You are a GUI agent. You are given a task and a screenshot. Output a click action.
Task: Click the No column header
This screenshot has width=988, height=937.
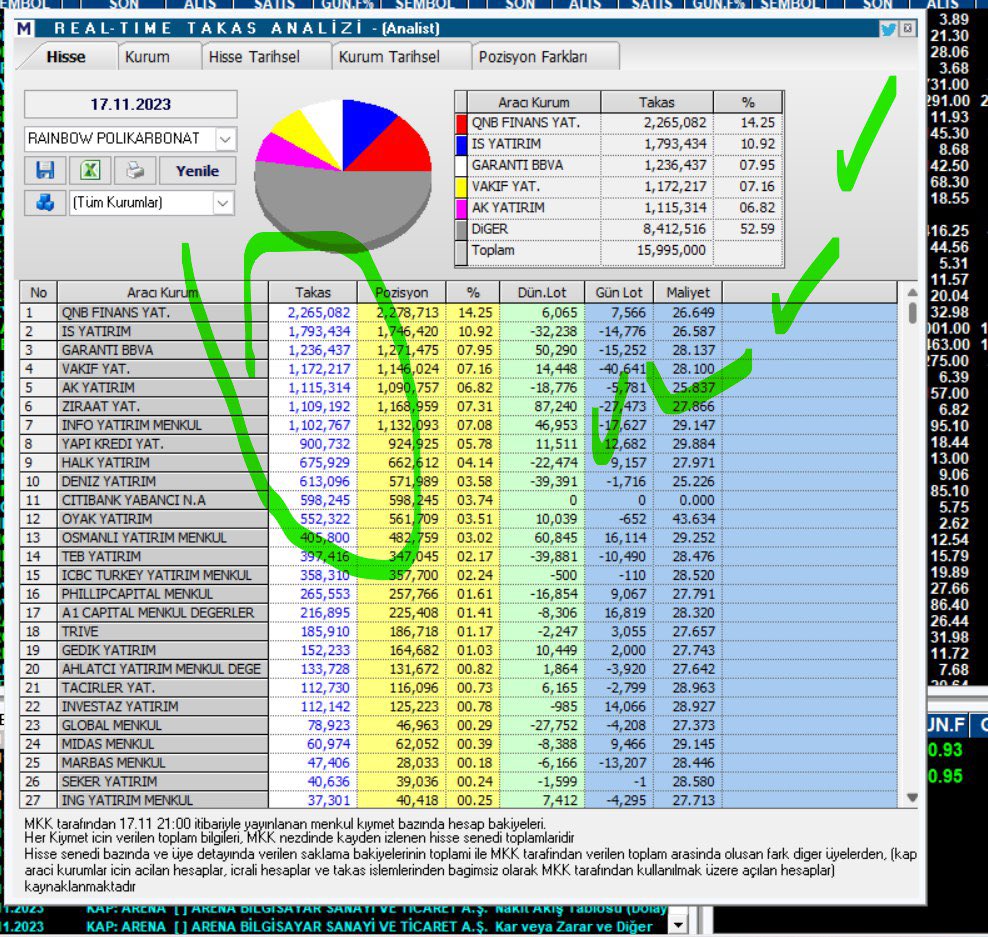pos(38,292)
